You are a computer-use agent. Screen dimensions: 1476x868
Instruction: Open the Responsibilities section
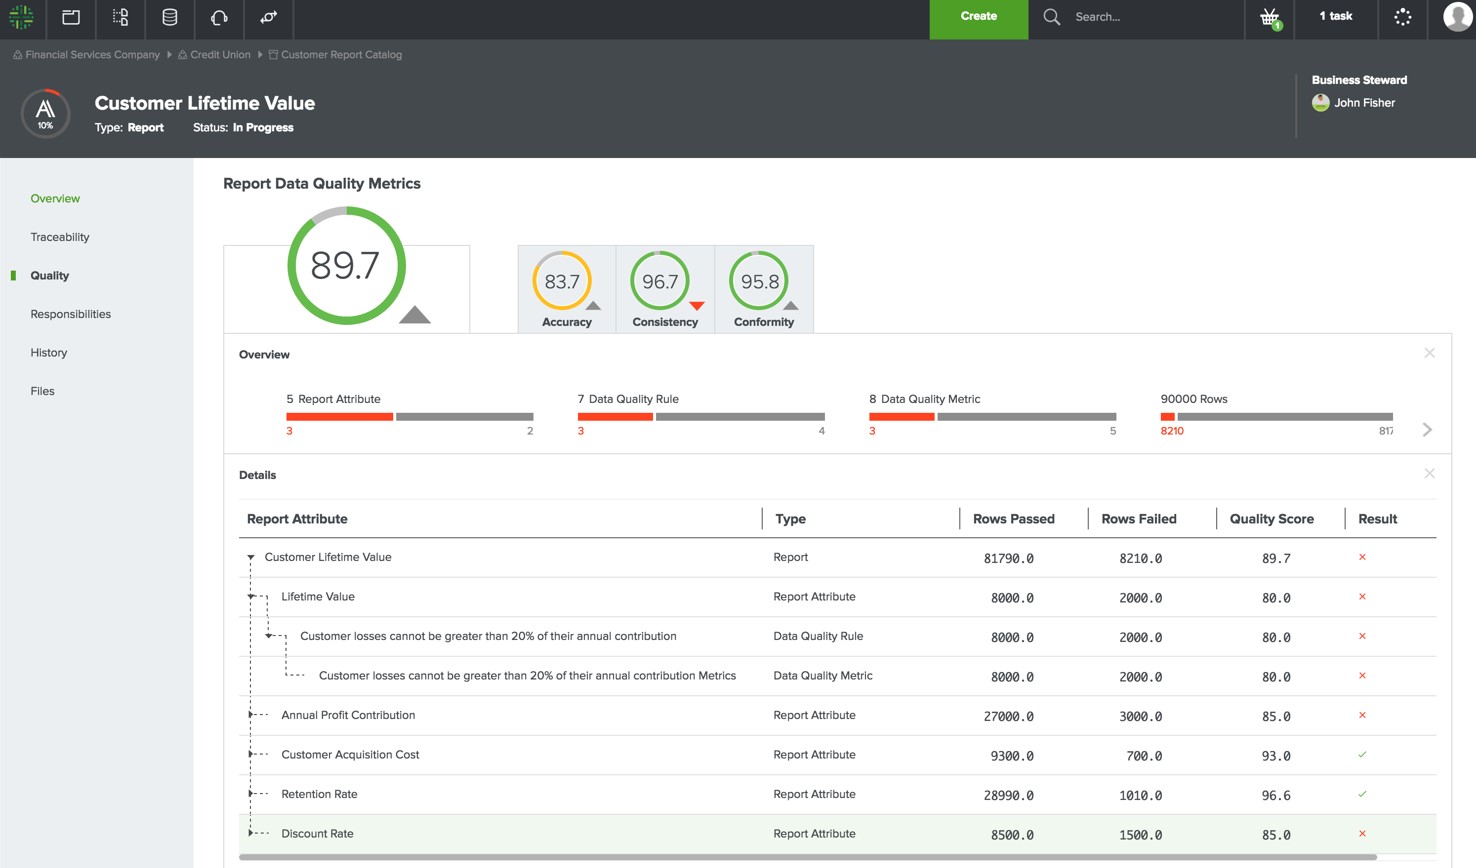tap(70, 314)
